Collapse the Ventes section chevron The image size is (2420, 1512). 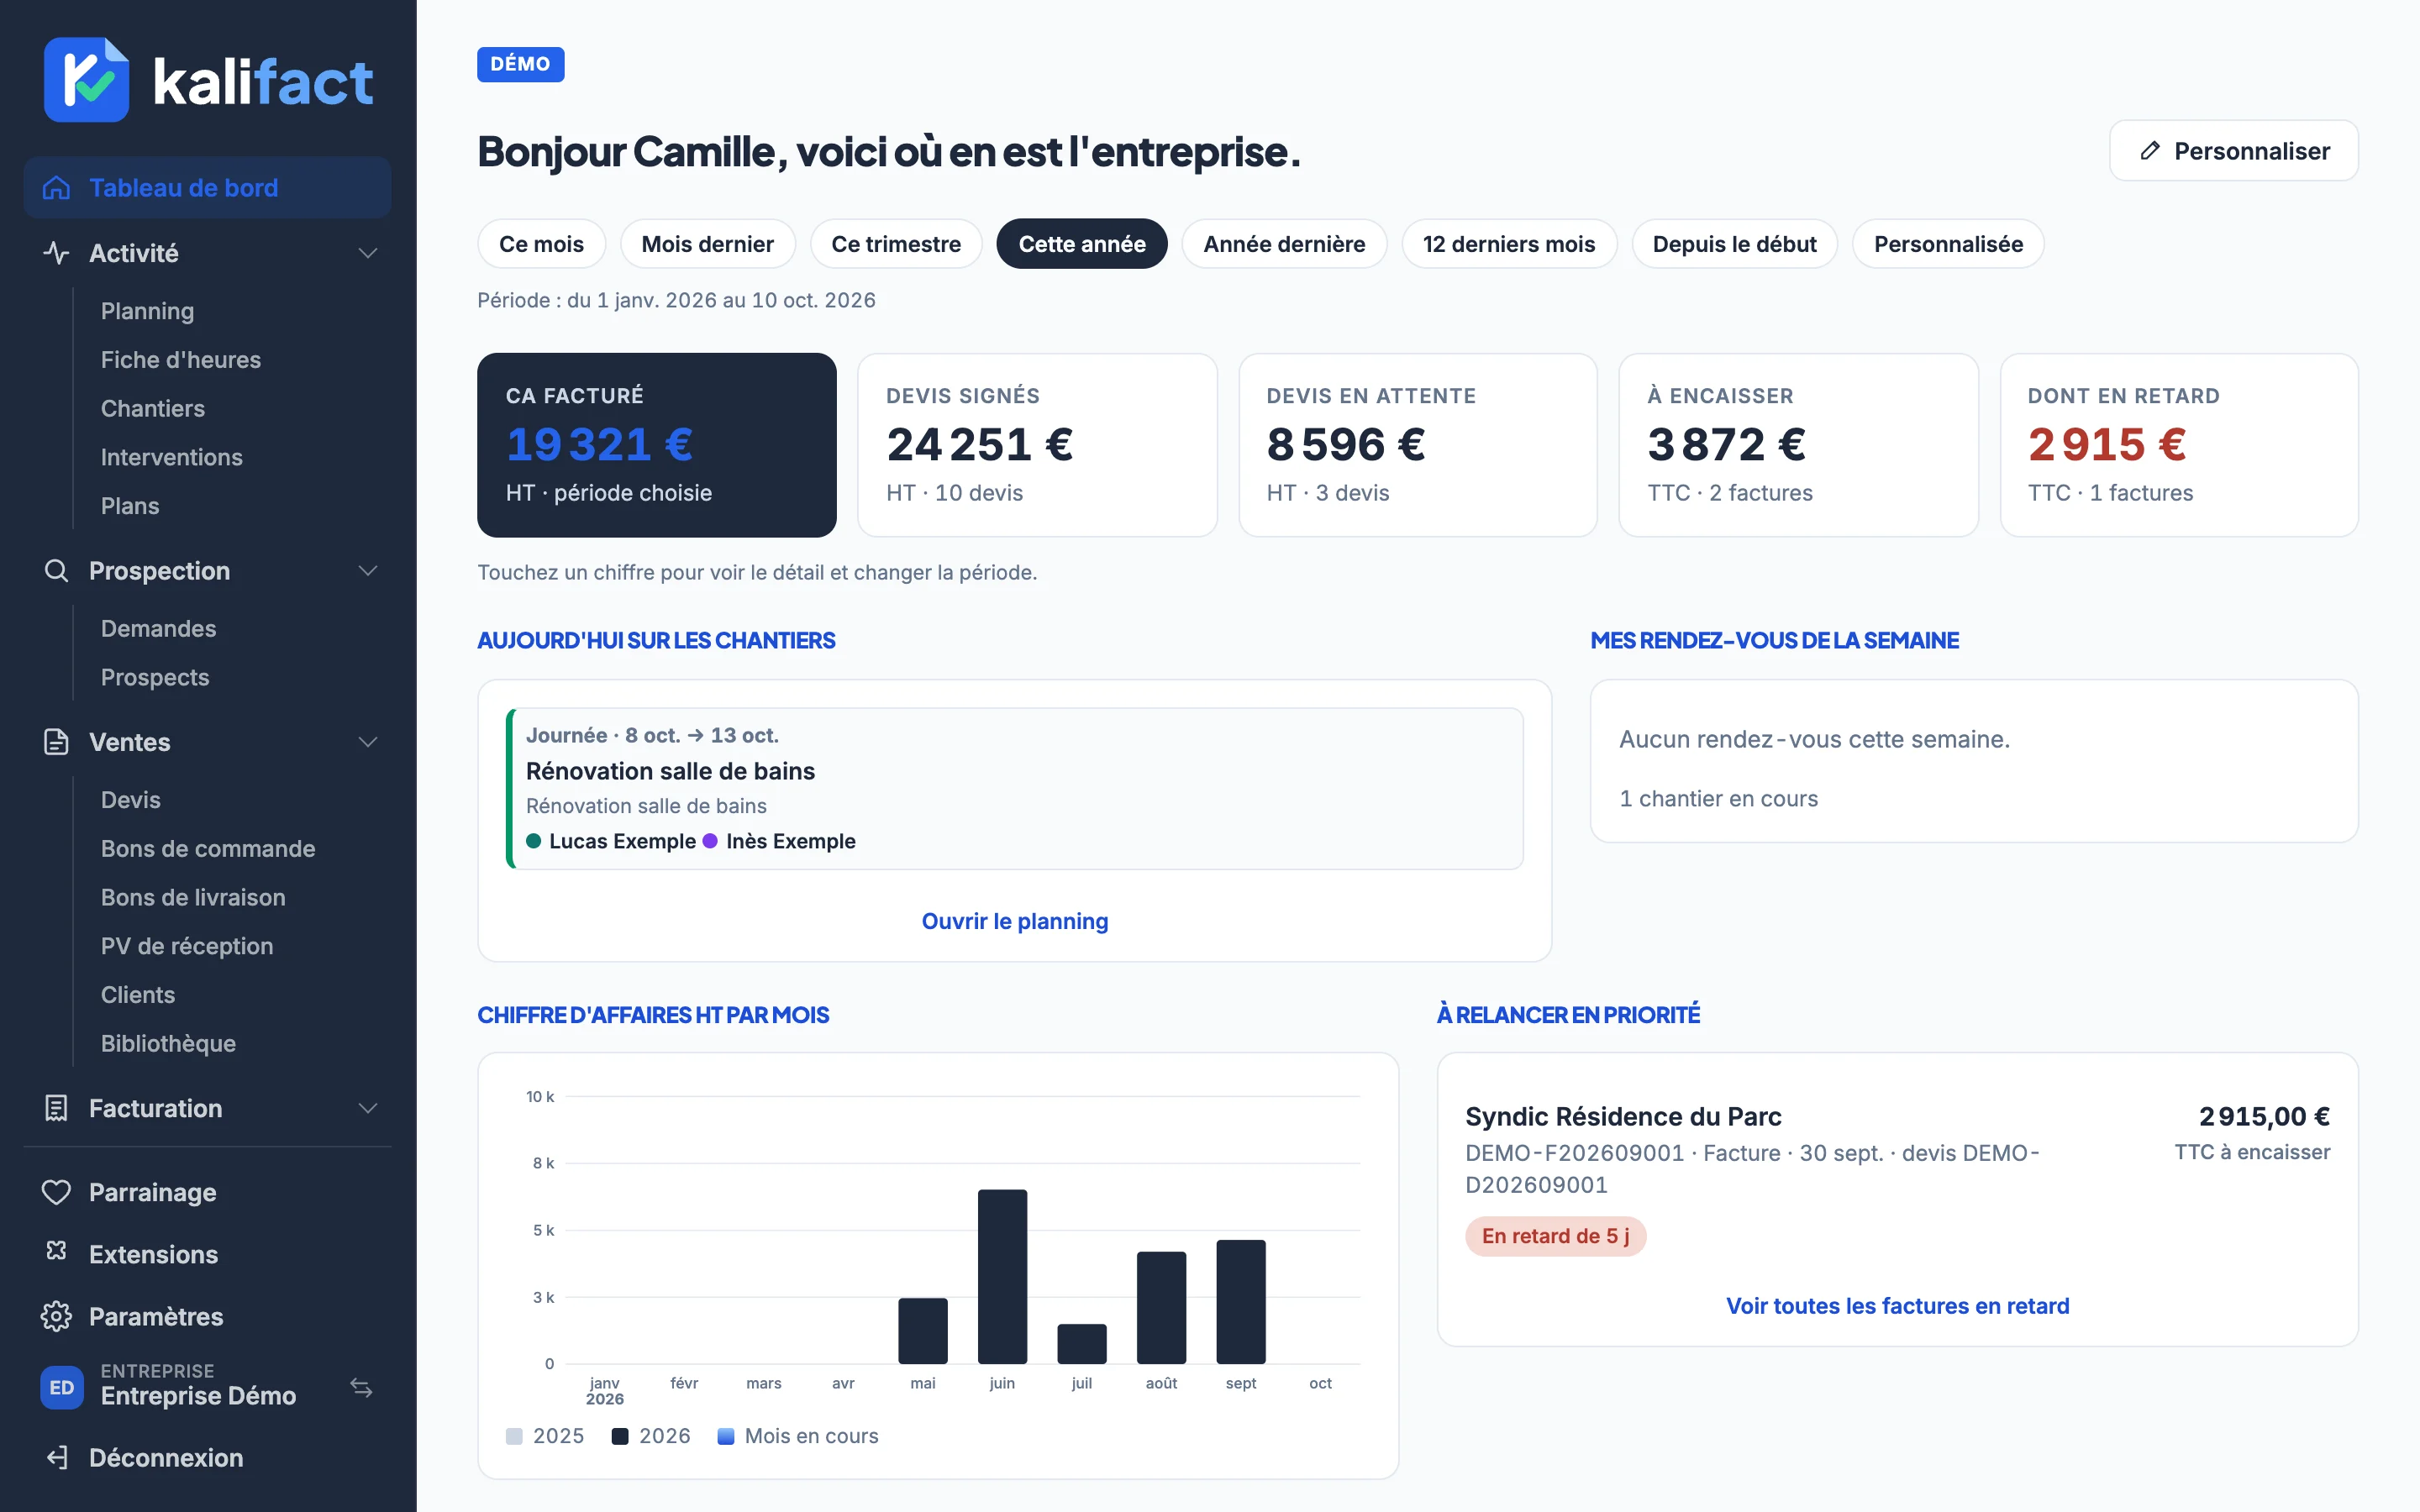(368, 742)
